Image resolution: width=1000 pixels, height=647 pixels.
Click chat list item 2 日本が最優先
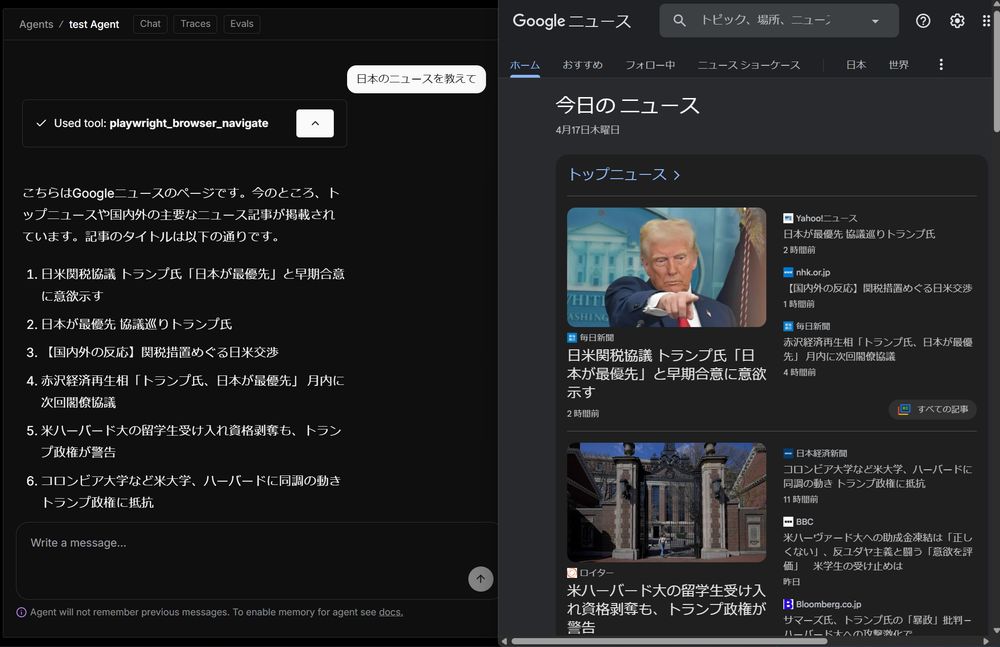tap(136, 324)
